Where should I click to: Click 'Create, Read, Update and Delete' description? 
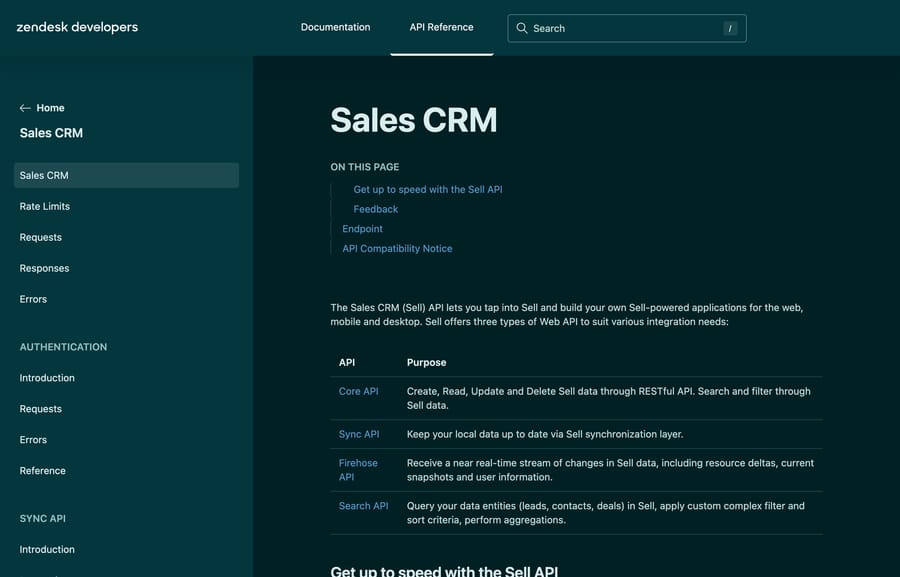pyautogui.click(x=608, y=398)
